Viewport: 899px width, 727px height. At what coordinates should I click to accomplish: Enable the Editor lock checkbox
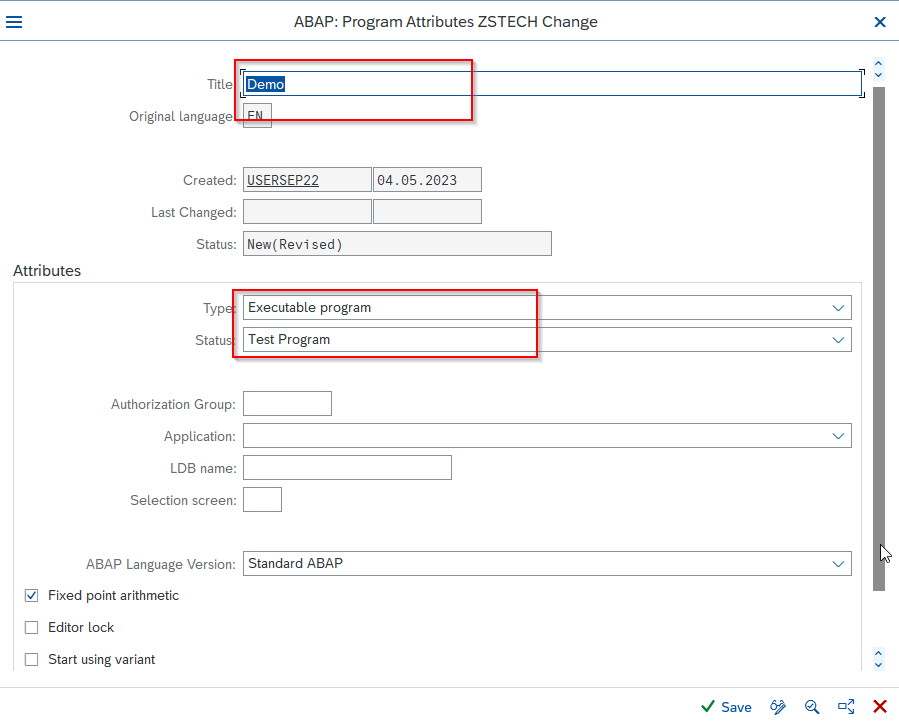click(32, 628)
